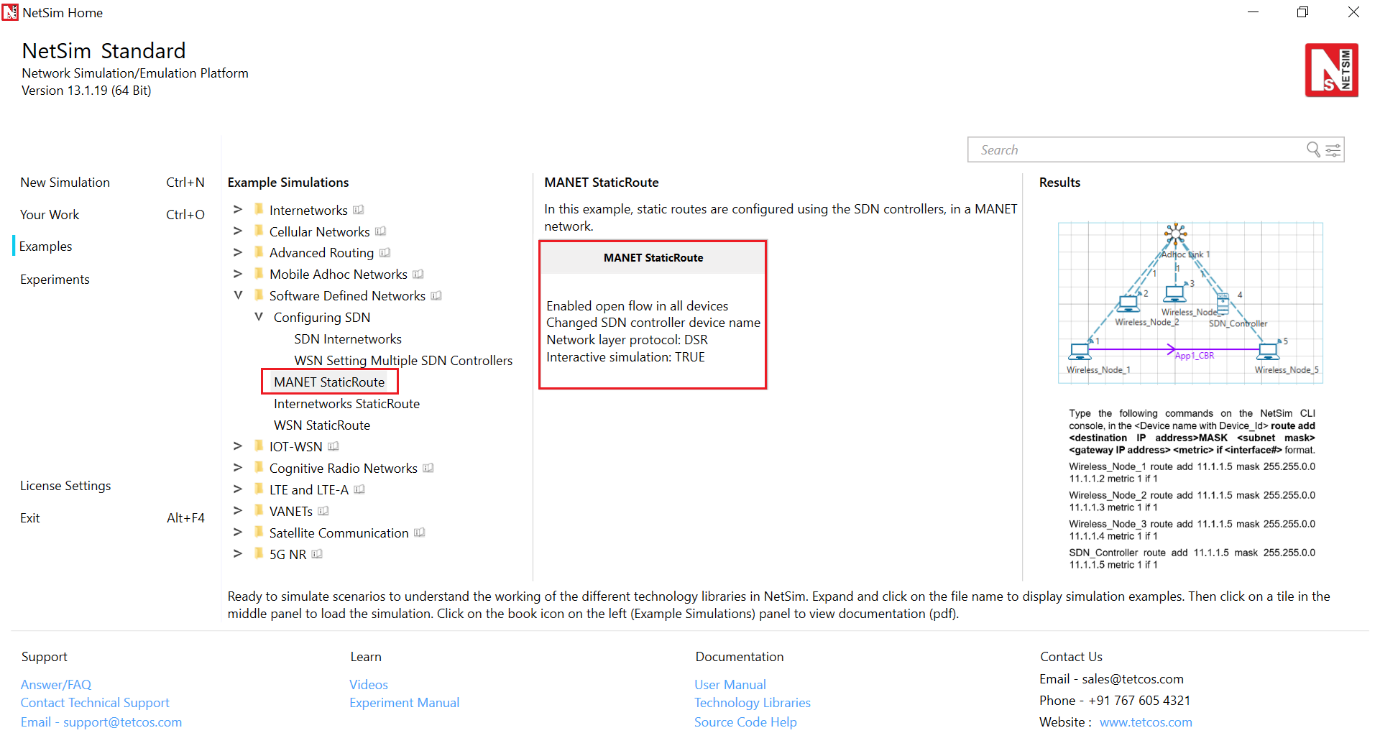Open the Satellite Communication book icon
The image size is (1380, 733).
click(x=420, y=533)
